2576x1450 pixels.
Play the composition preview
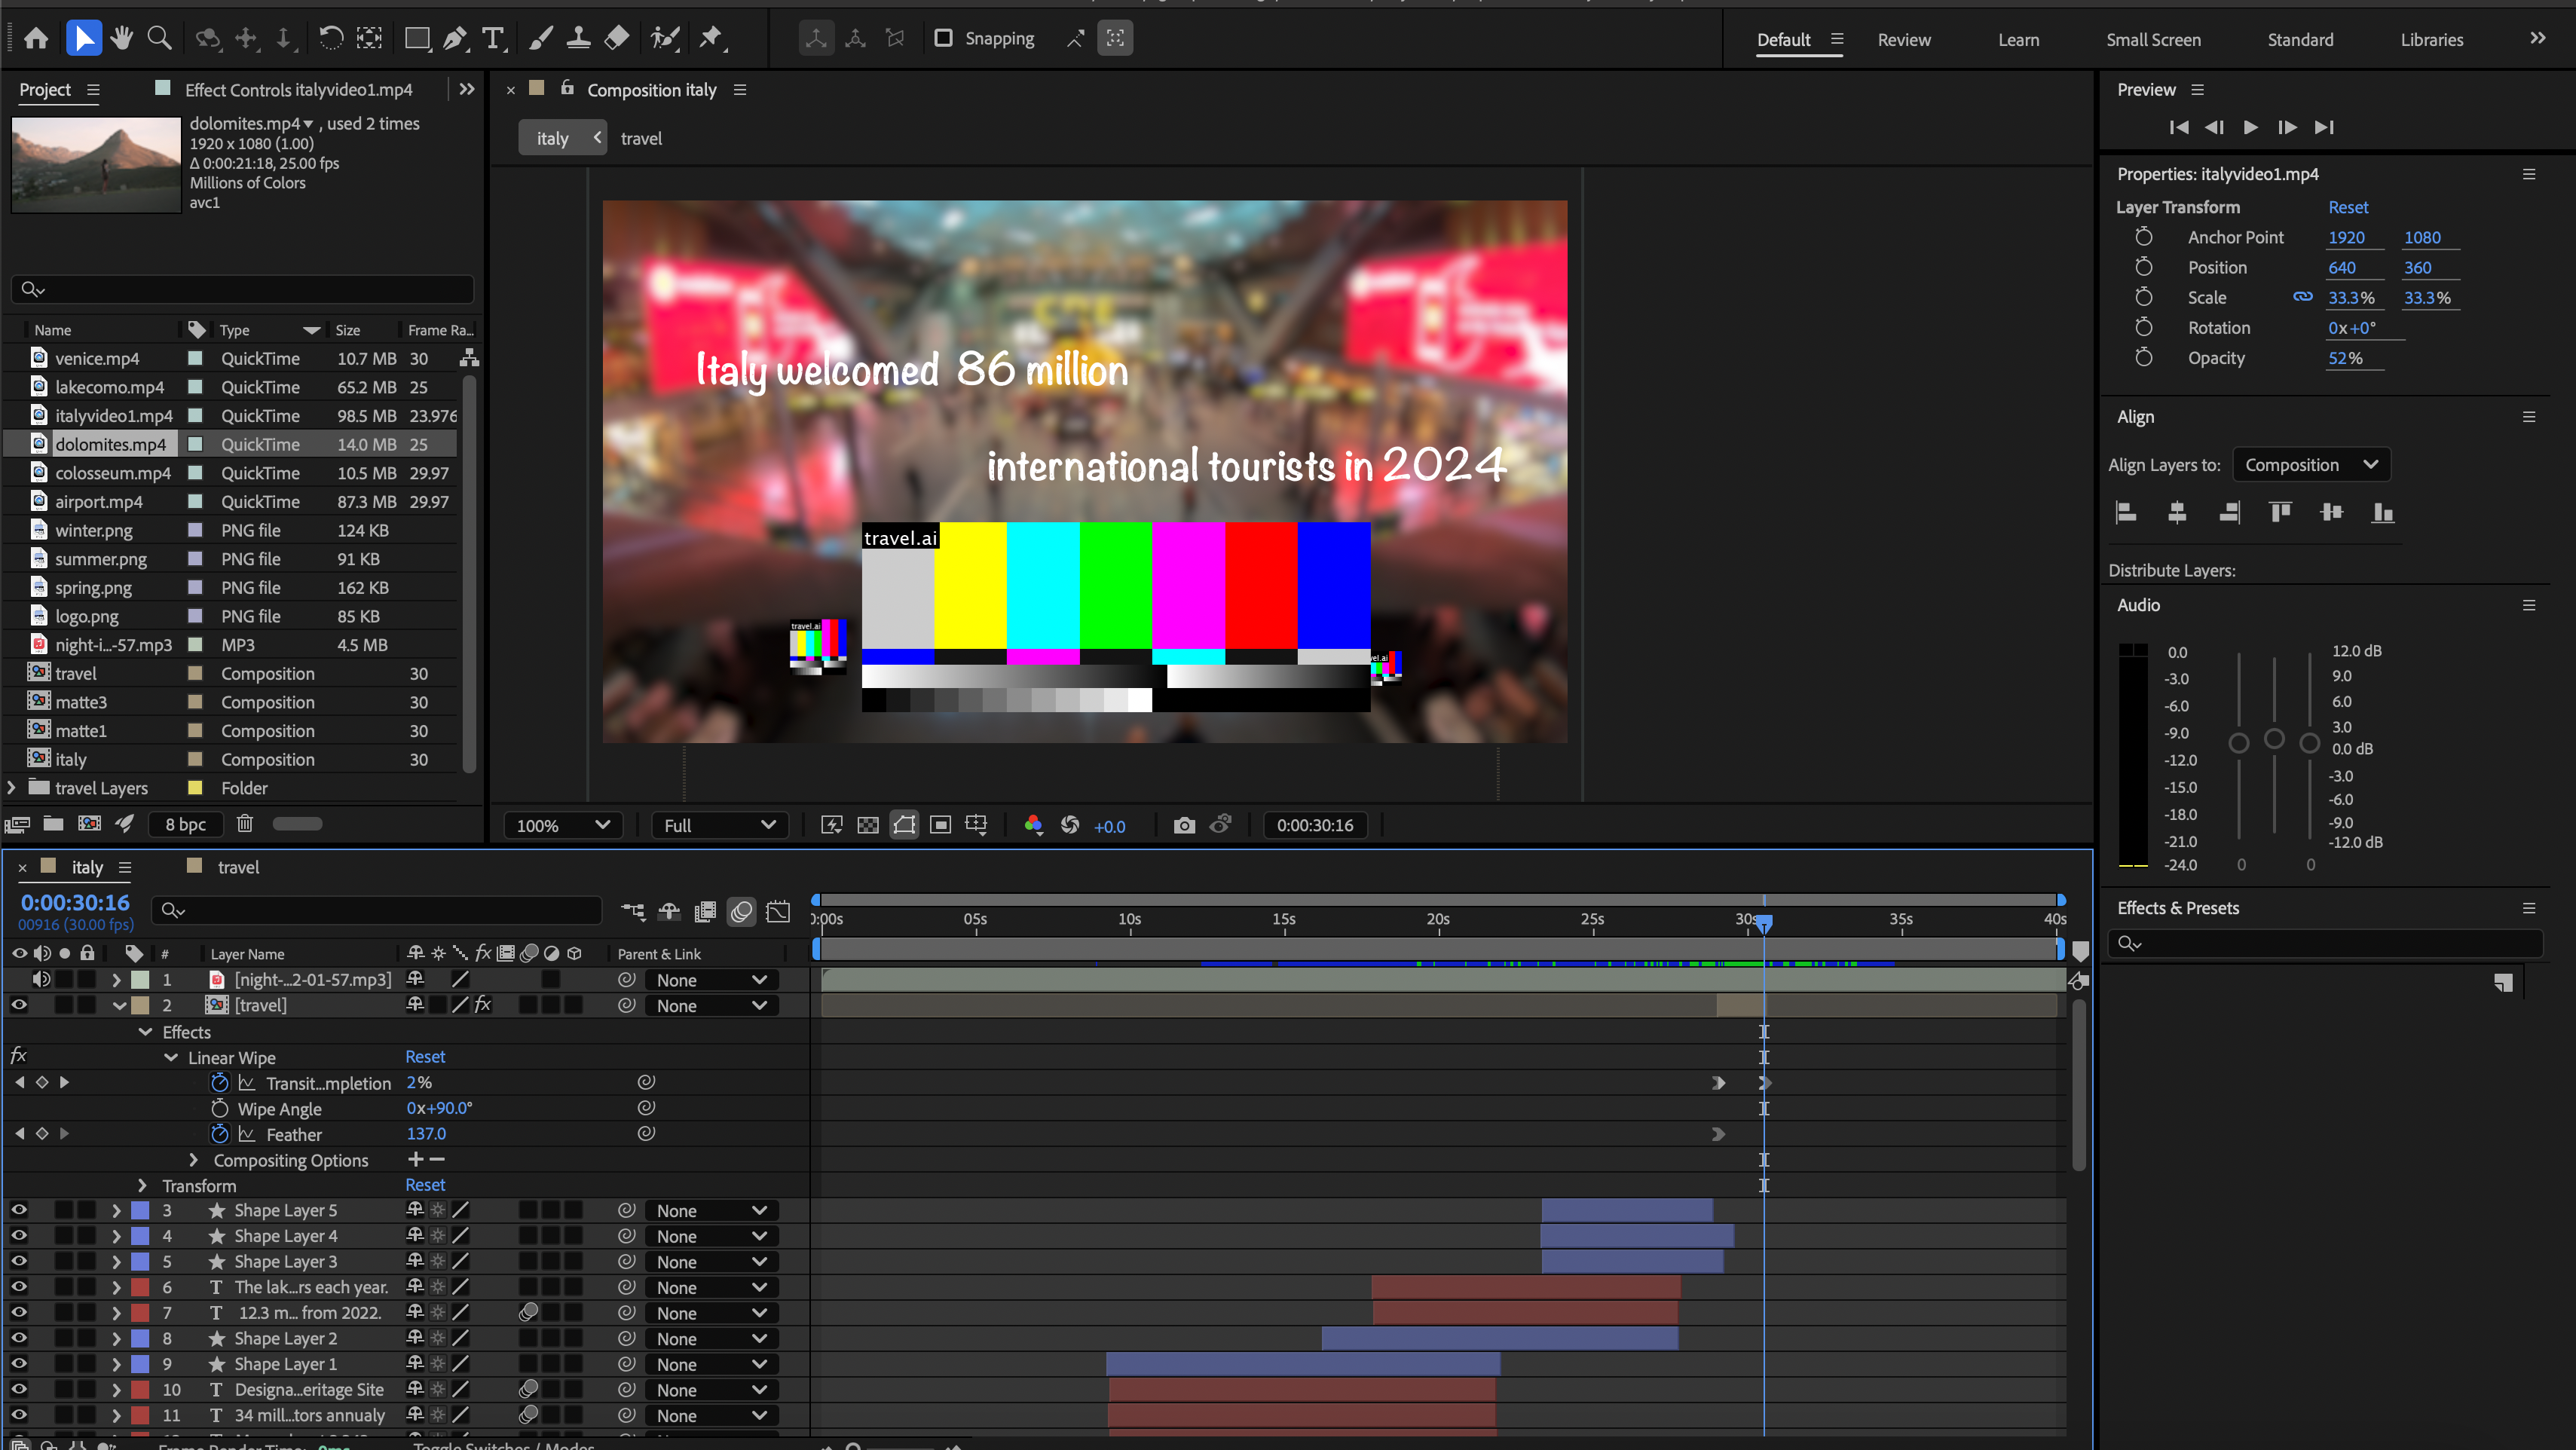tap(2250, 127)
